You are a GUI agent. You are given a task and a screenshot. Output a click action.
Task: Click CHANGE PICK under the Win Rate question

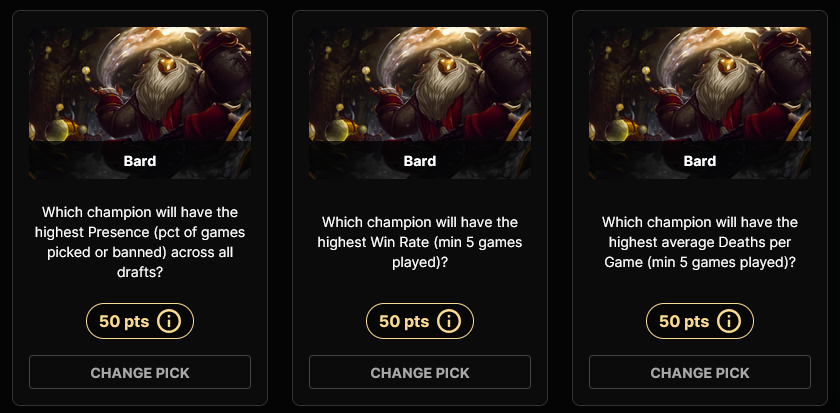click(x=420, y=372)
